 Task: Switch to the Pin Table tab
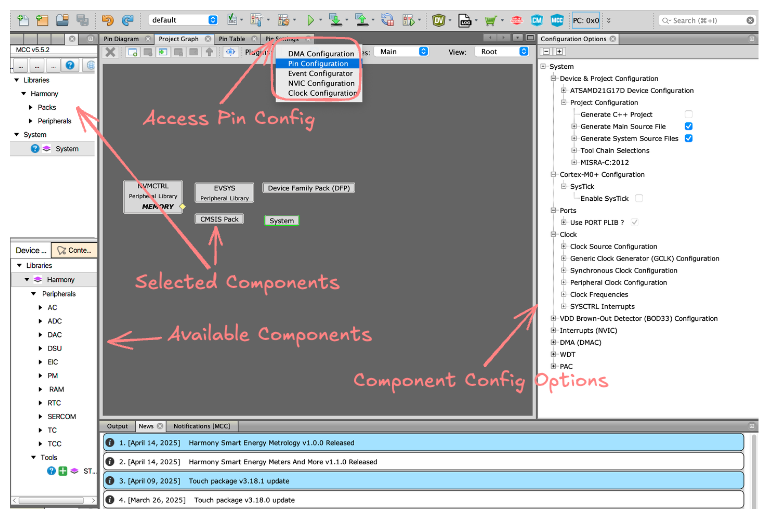[232, 39]
